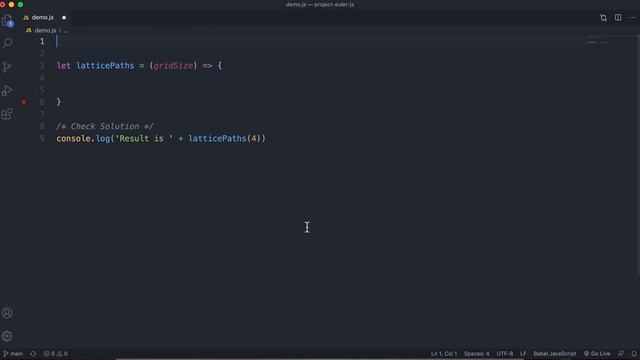Click the feedback icon in status bar
Viewport: 640px width, 360px height.
pyautogui.click(x=621, y=354)
